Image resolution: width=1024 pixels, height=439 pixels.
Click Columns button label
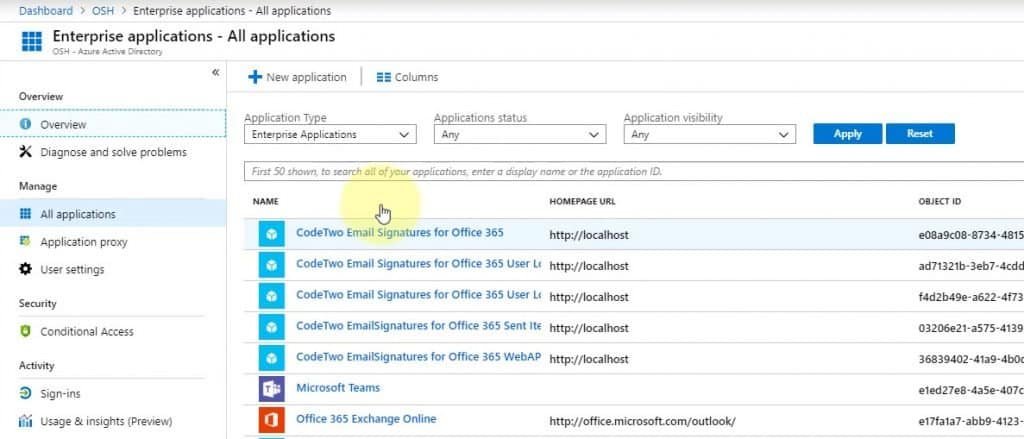417,77
